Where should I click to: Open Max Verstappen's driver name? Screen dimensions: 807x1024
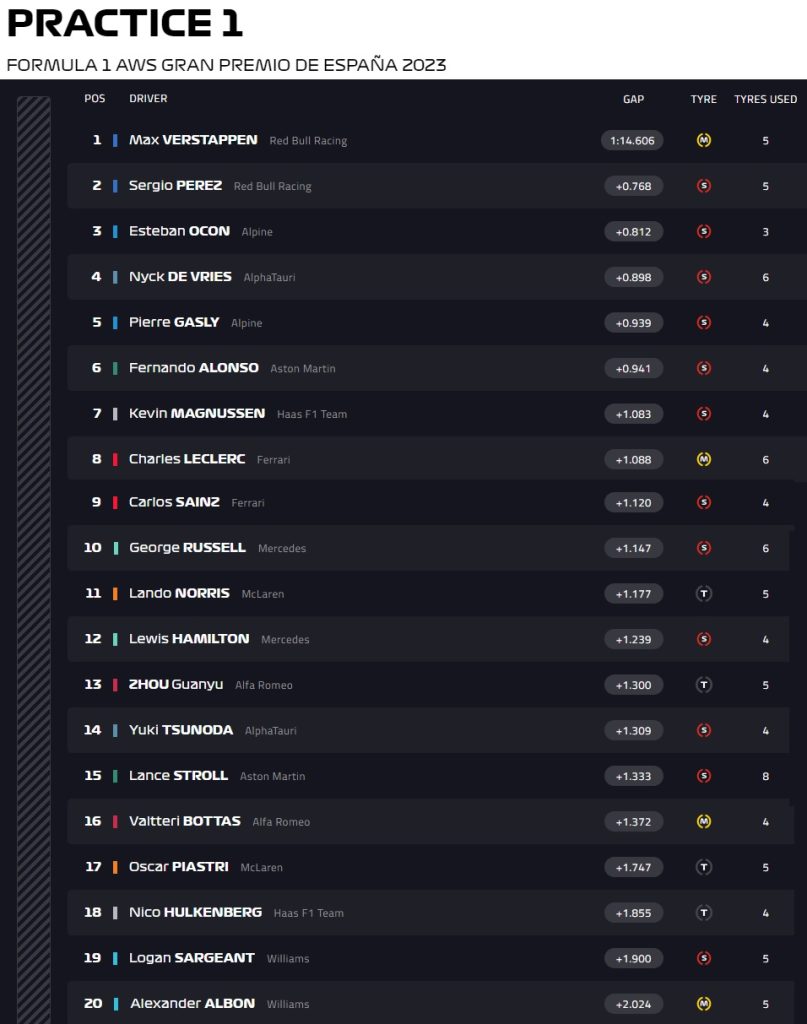tap(193, 140)
